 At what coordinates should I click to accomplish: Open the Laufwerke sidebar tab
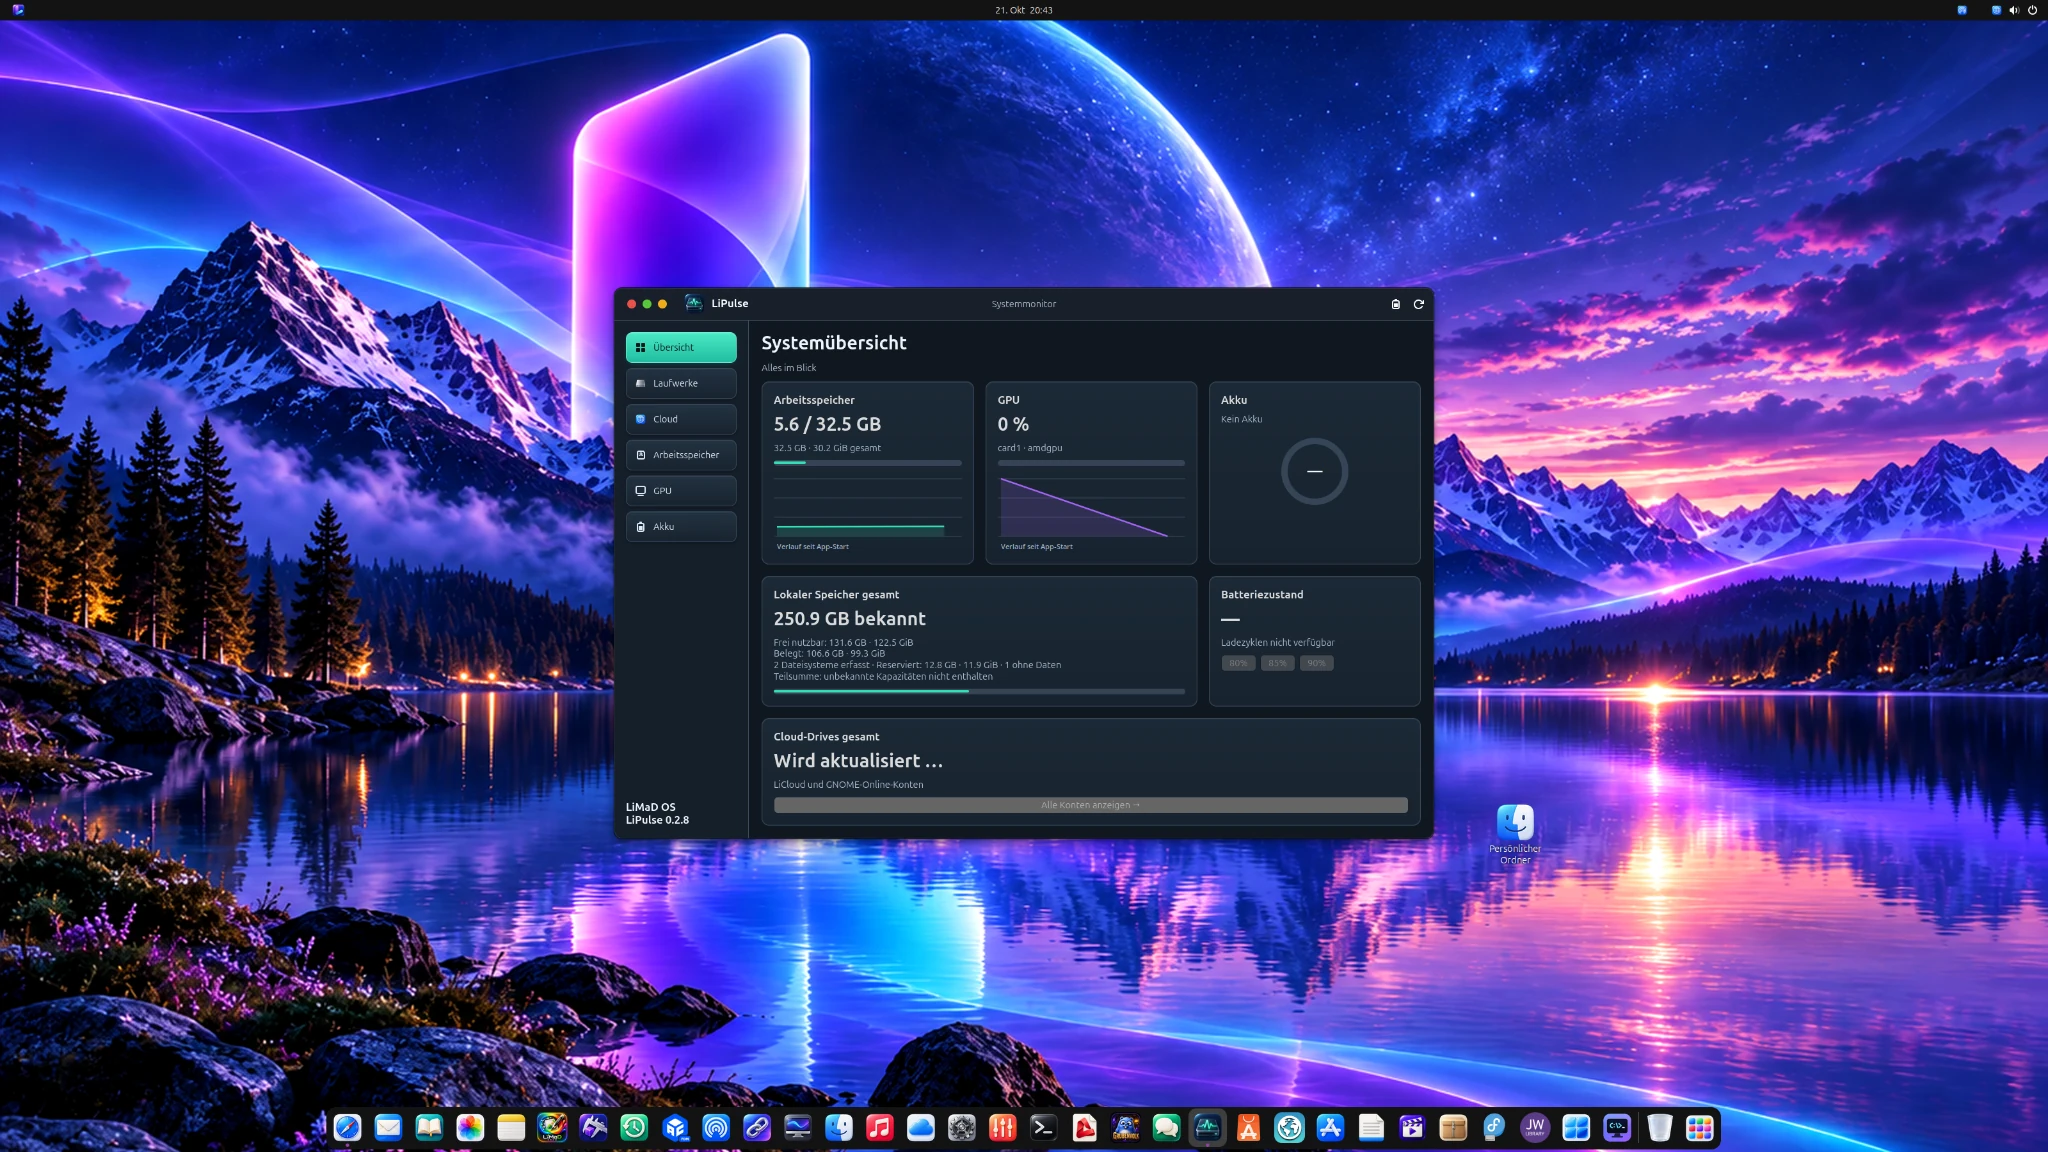pos(681,383)
